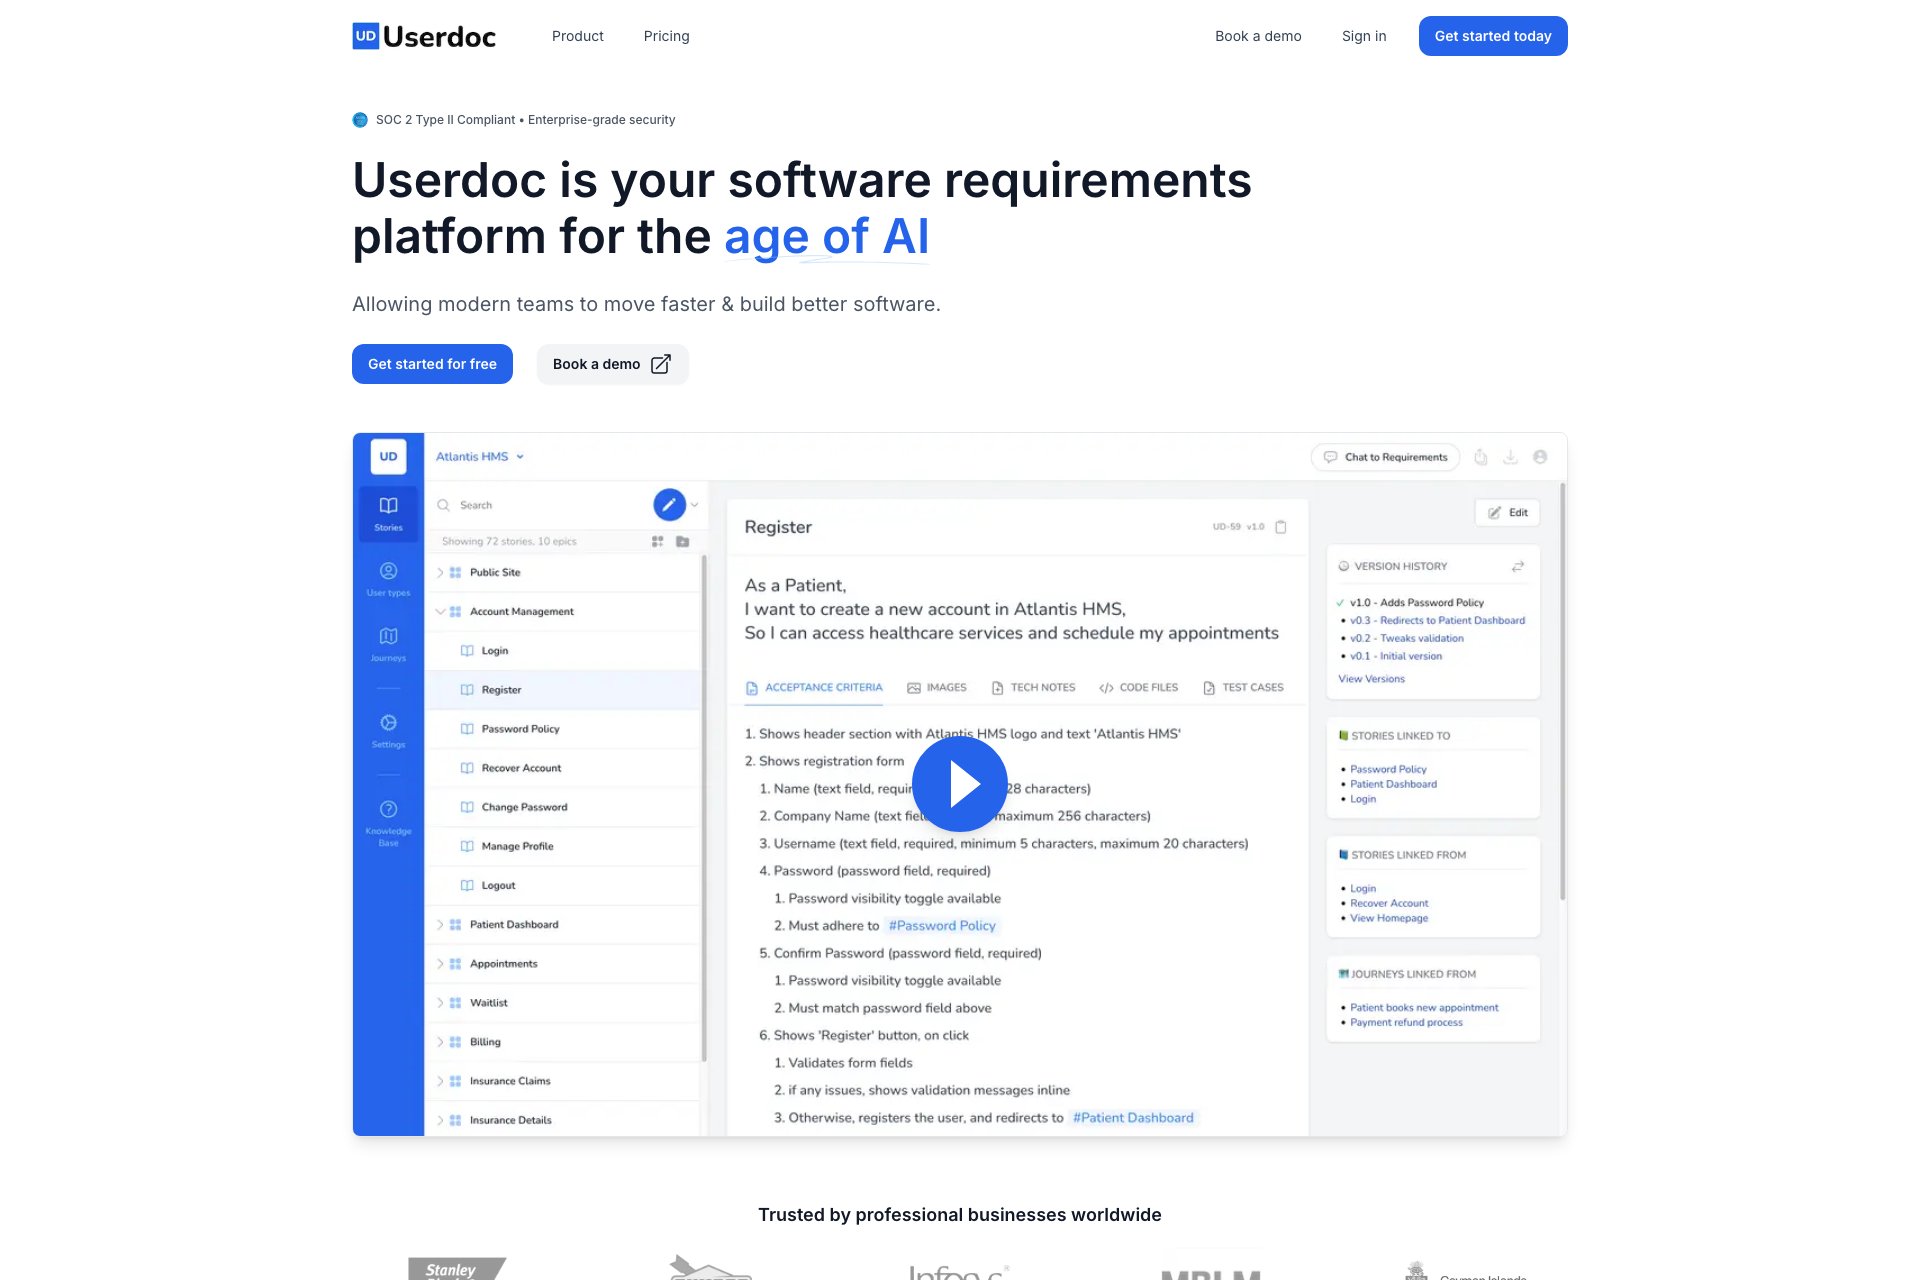Toggle the grid view of stories
Screen dimensions: 1920x1280
pyautogui.click(x=657, y=541)
